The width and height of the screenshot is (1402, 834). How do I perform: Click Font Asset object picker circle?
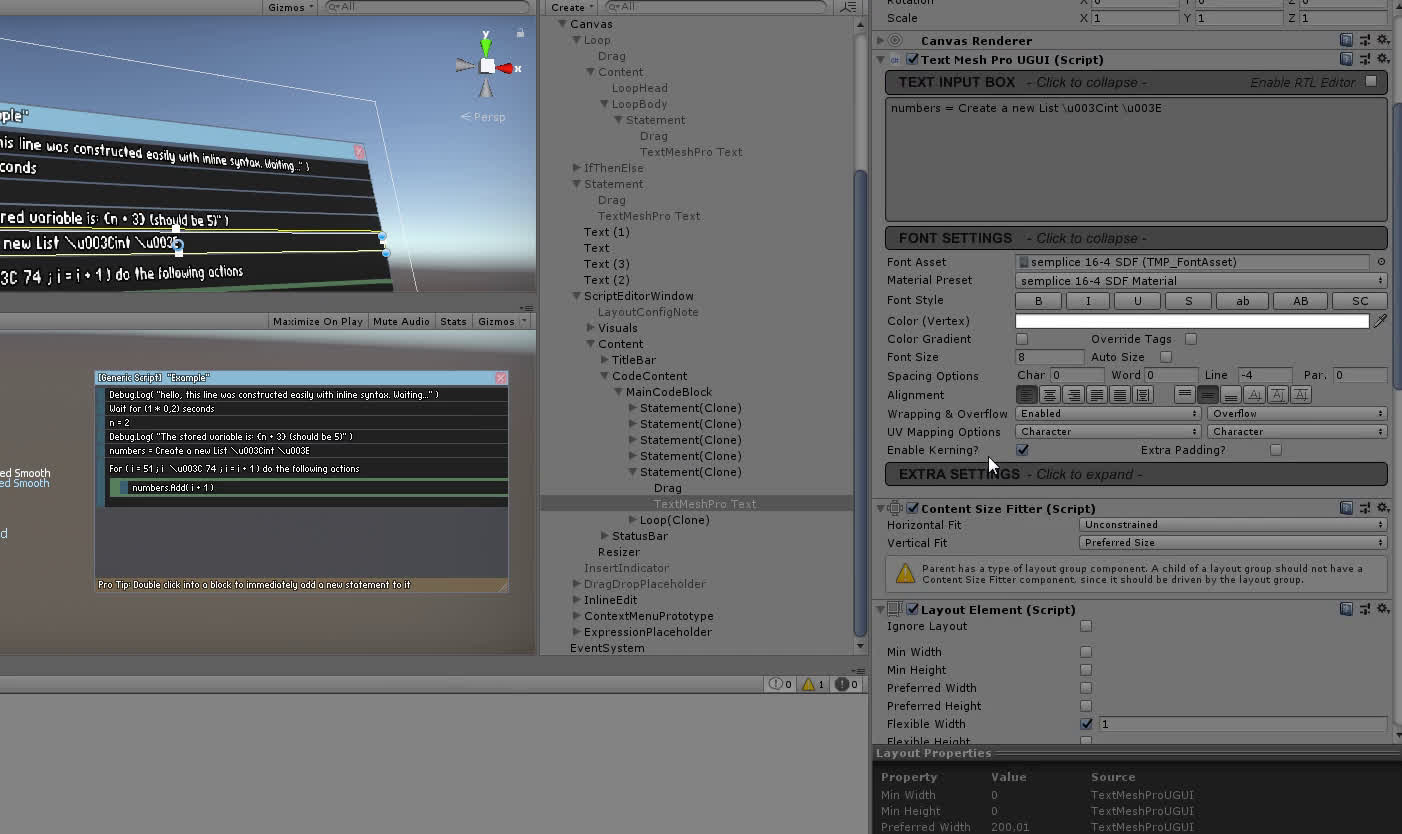click(x=1381, y=262)
